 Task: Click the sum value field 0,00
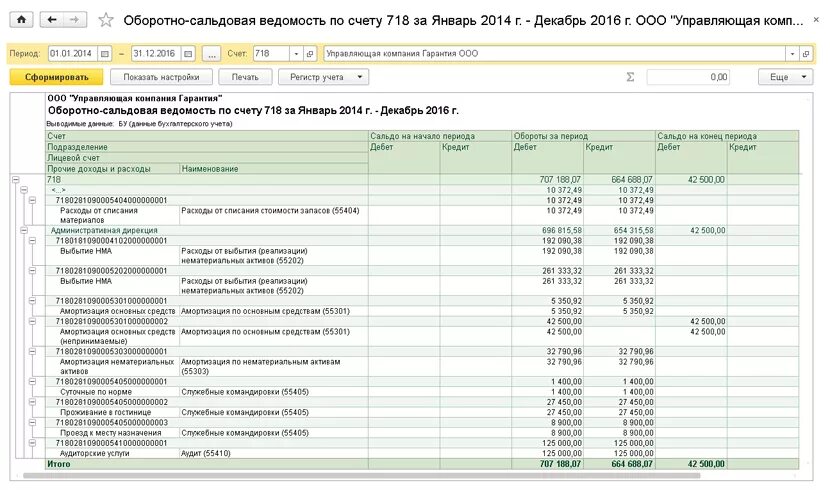coord(688,77)
